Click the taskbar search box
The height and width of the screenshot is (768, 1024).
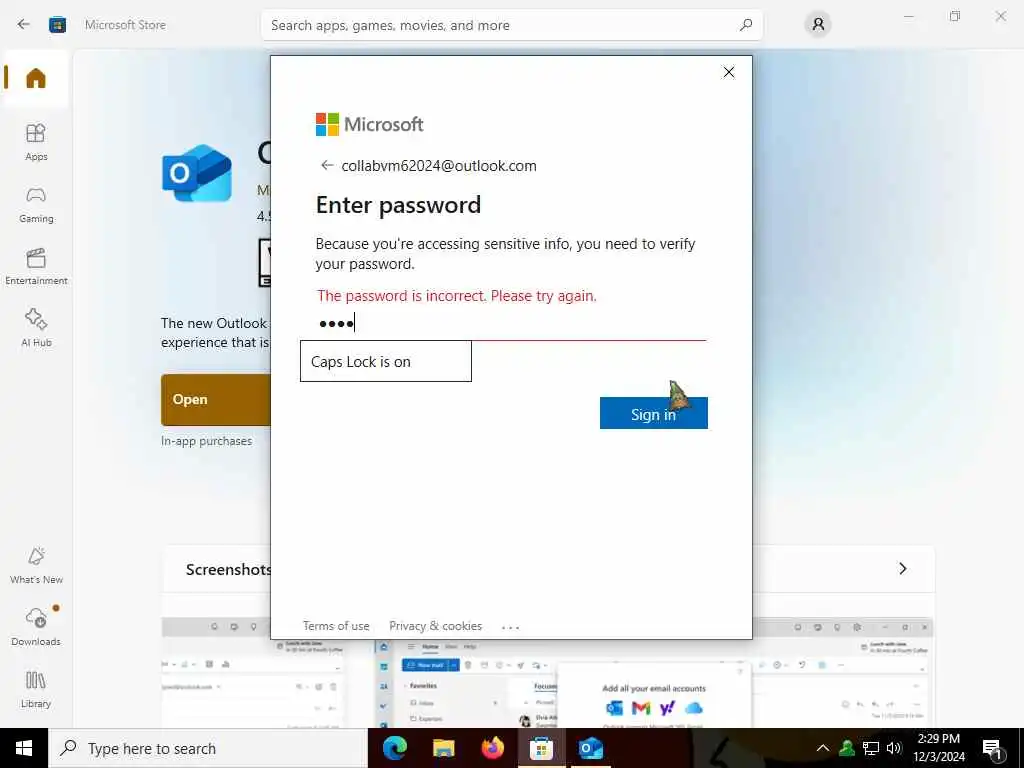coord(208,748)
